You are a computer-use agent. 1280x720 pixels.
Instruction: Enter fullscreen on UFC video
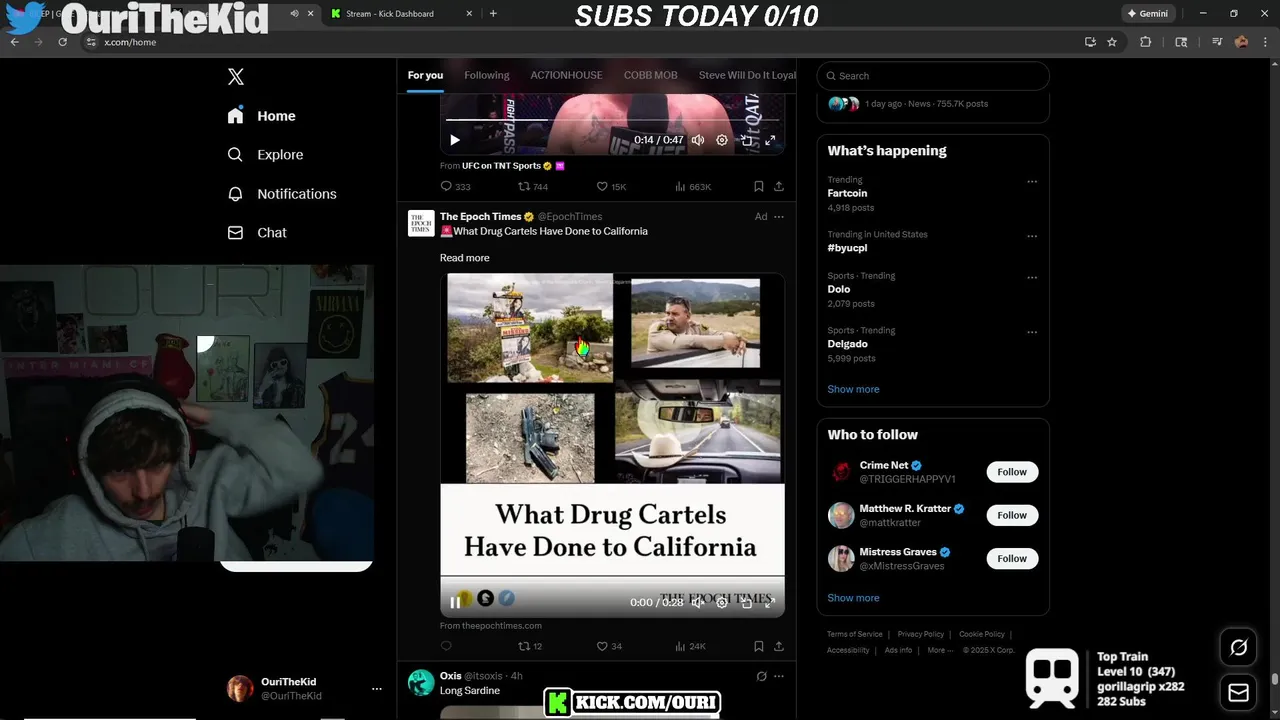pos(770,140)
